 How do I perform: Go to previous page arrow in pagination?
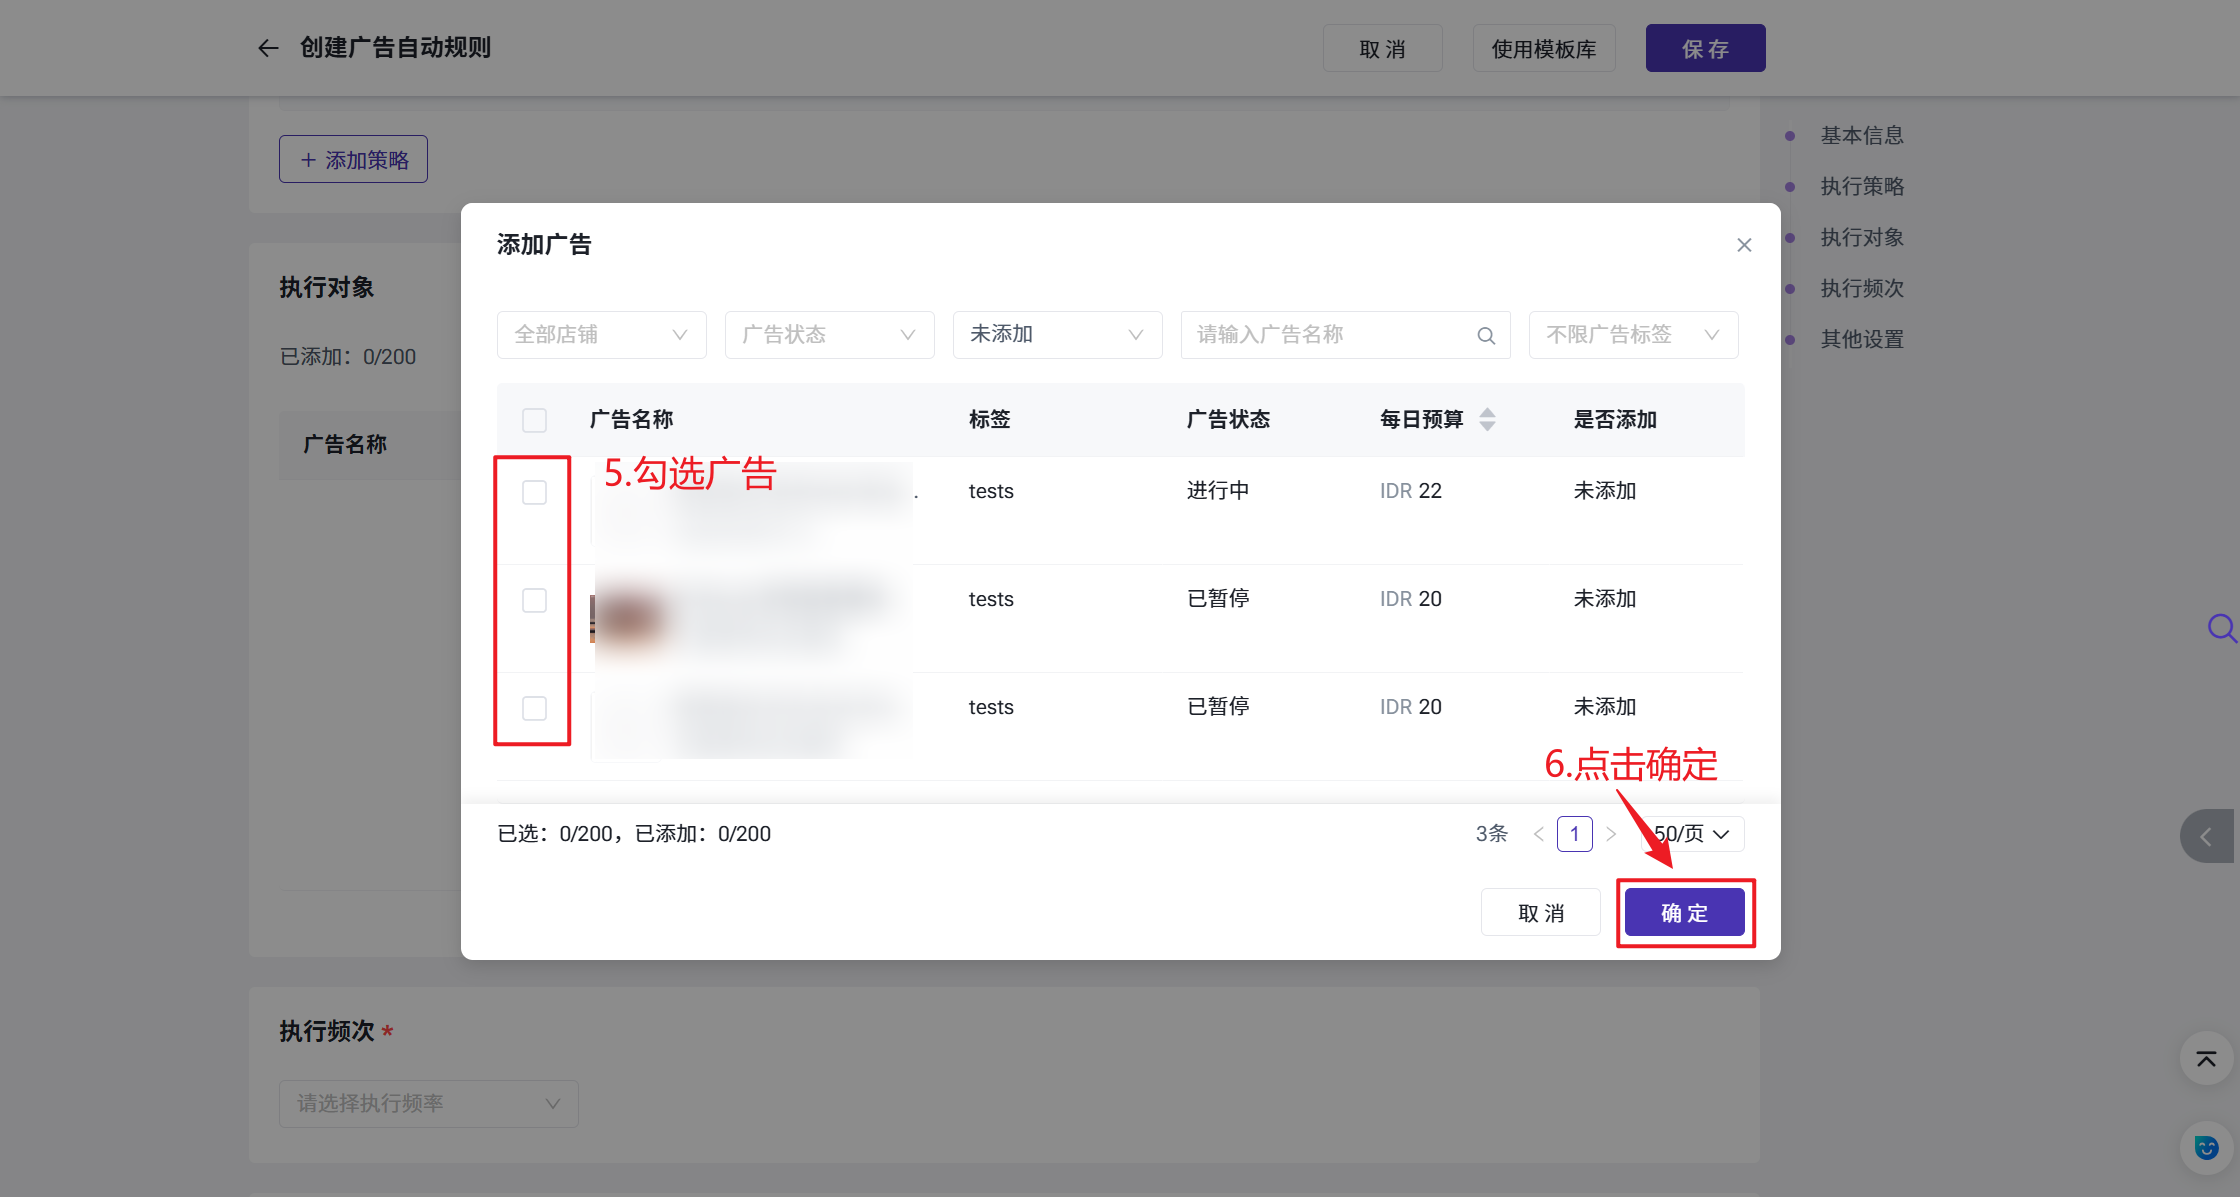click(x=1538, y=834)
